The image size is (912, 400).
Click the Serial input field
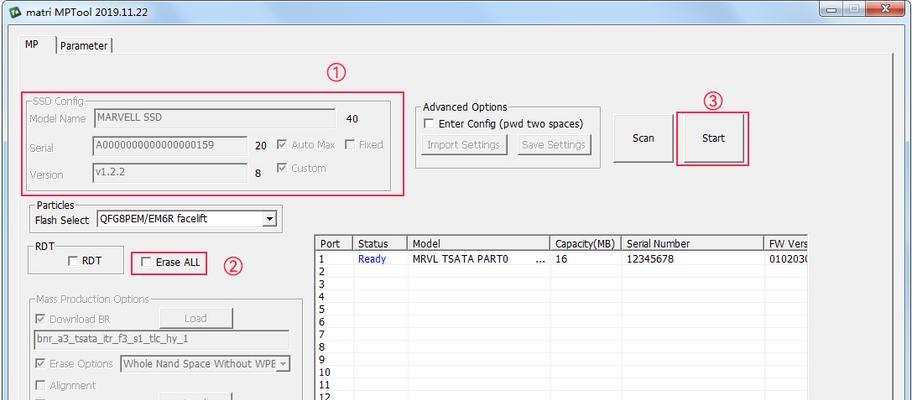[170, 145]
